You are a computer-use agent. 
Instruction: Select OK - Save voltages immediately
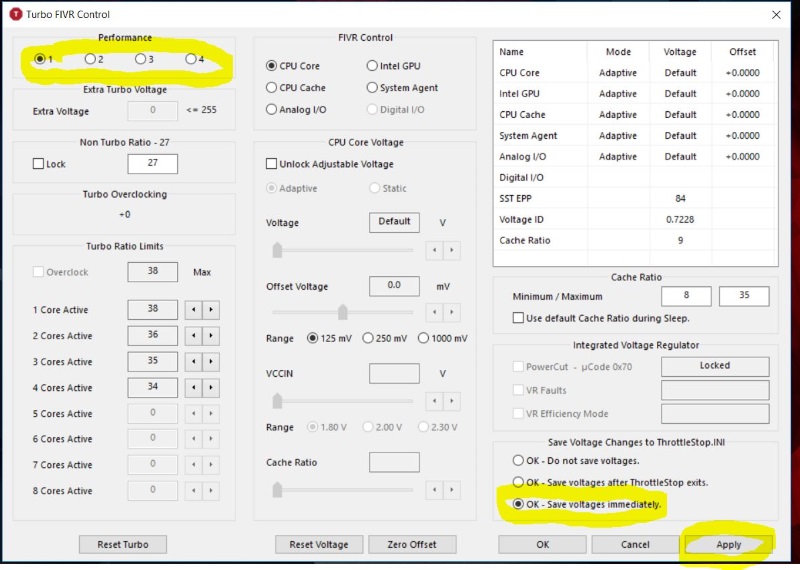click(518, 504)
